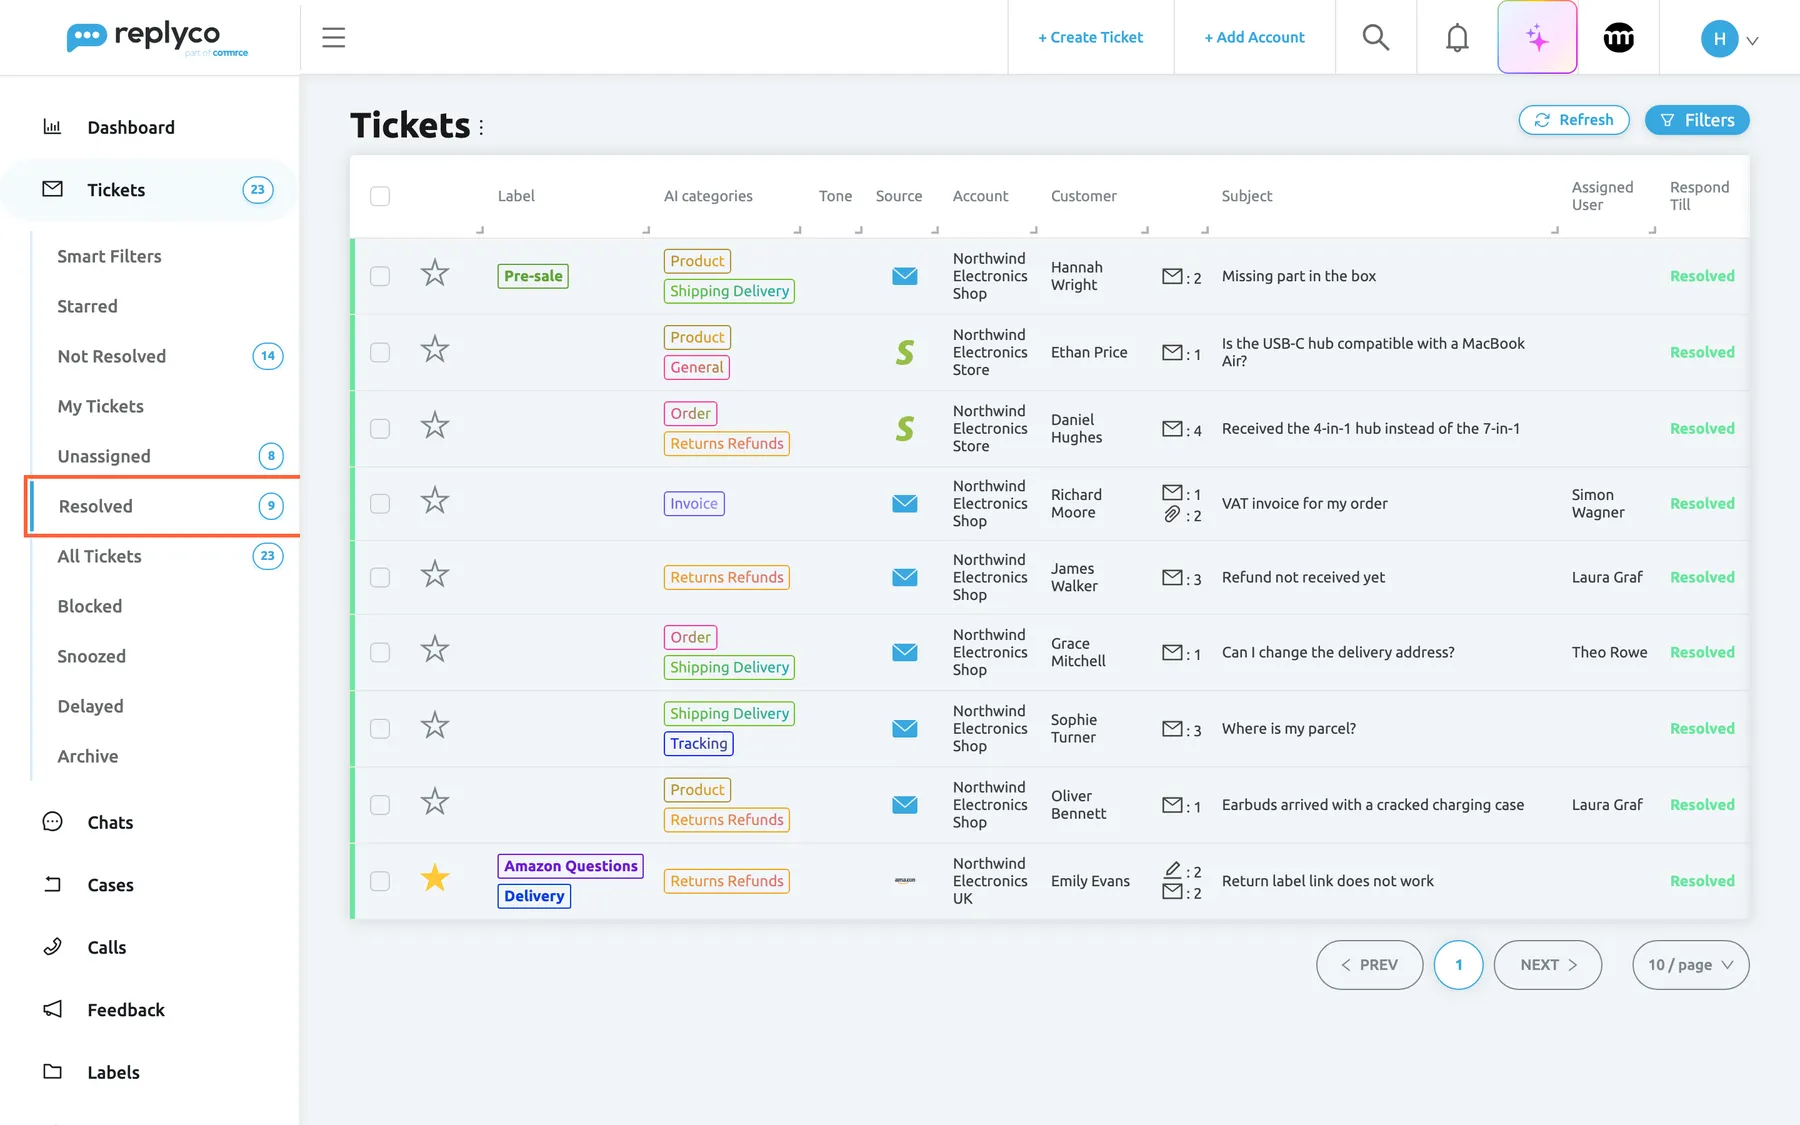1800x1125 pixels.
Task: Launch the AI assistant sparkle icon
Action: point(1537,38)
